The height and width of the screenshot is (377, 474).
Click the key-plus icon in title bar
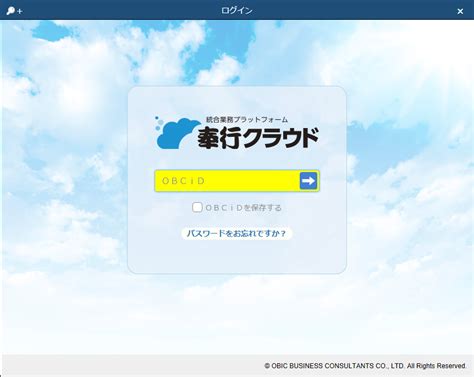coord(14,11)
